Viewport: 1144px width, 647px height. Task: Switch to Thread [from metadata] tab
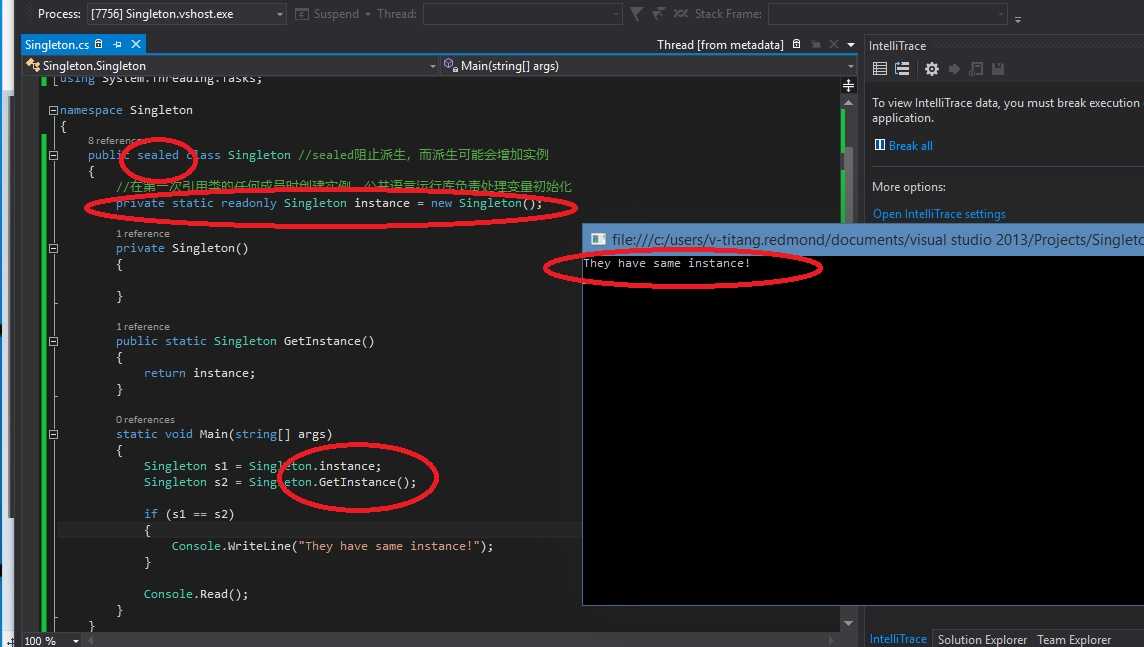[x=720, y=44]
